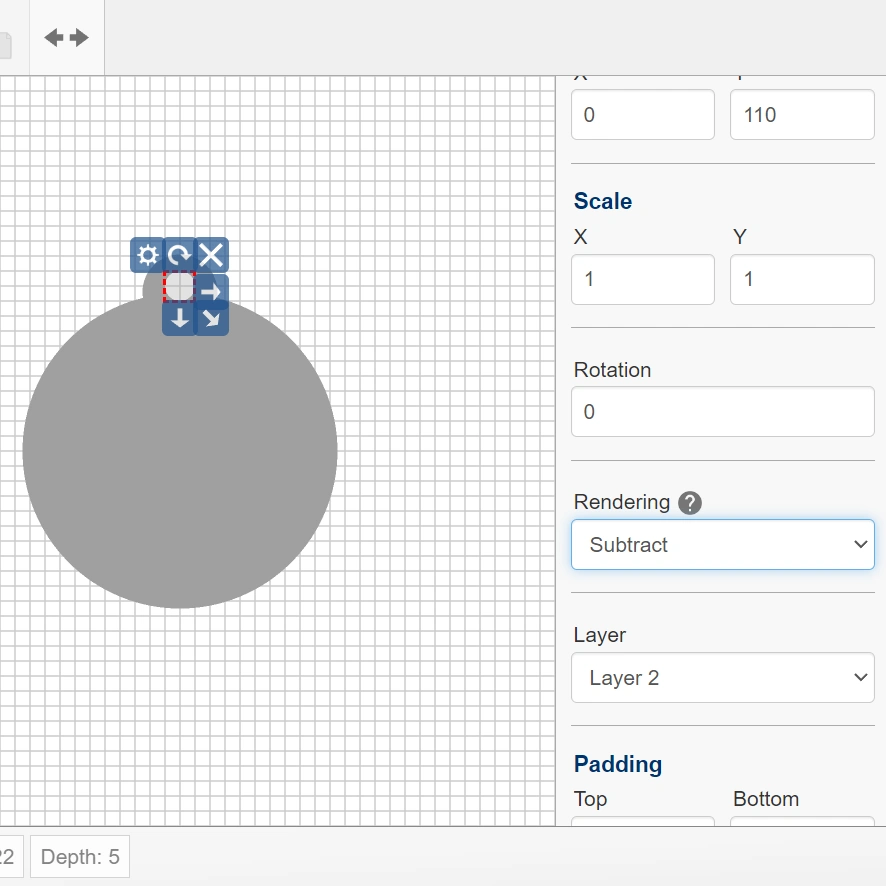886x886 pixels.
Task: Select the small red-dashed selected shape
Action: (x=179, y=287)
